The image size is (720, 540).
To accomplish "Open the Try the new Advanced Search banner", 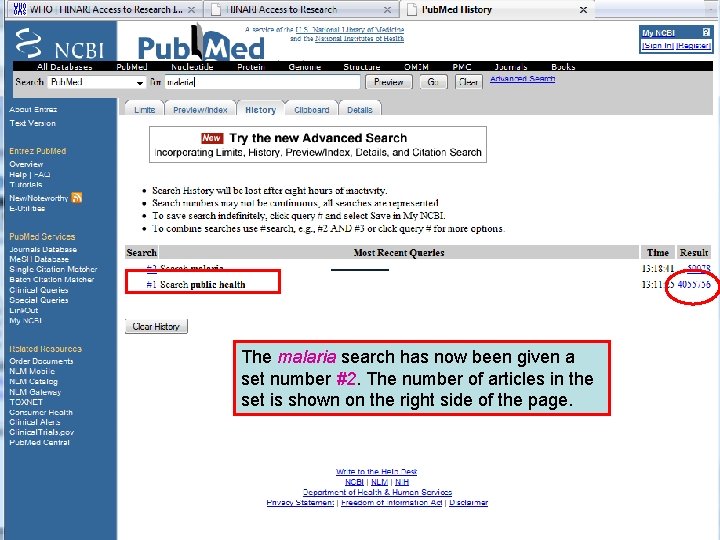I will click(x=318, y=144).
